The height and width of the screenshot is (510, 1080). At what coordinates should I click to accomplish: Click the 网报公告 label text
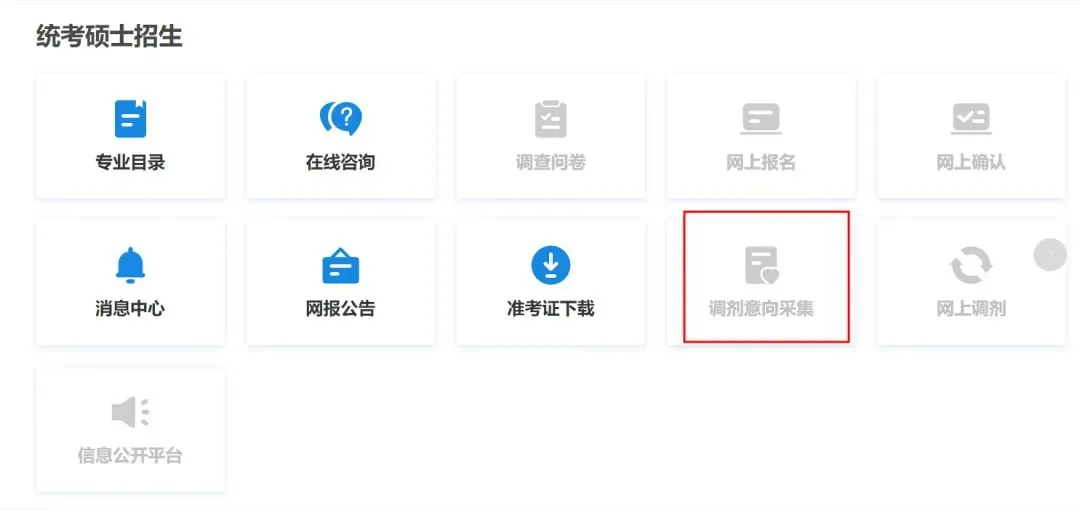(x=340, y=308)
